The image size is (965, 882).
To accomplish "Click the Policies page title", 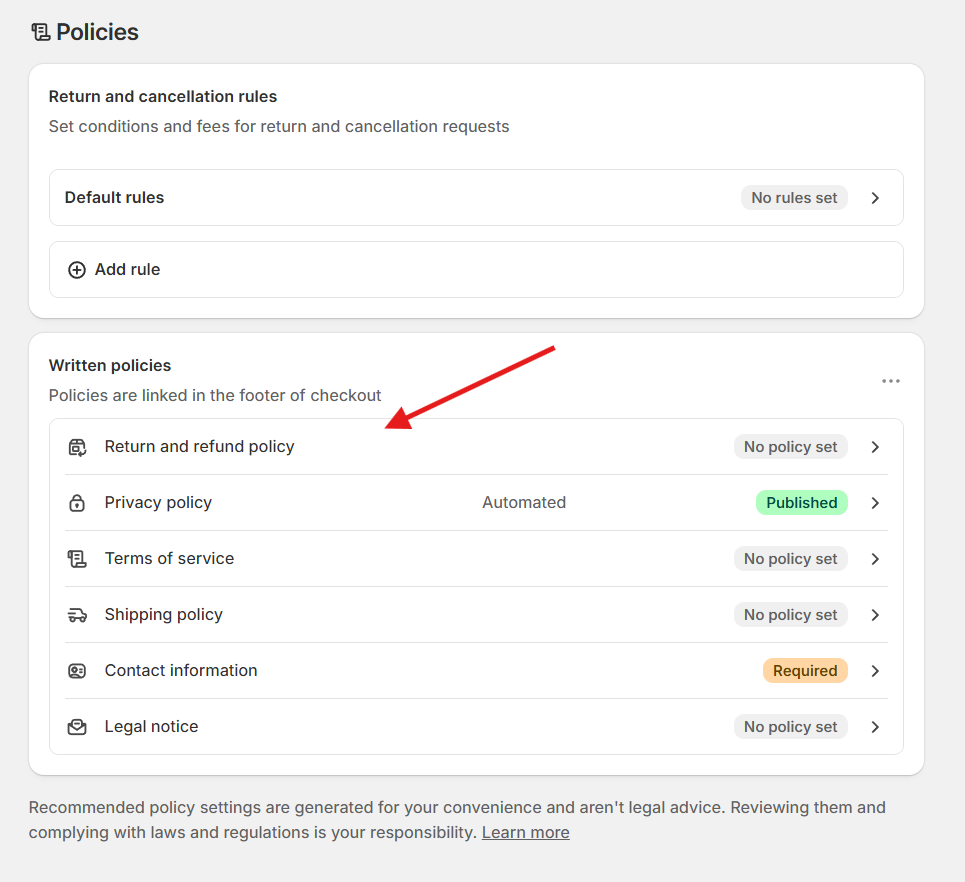I will [x=97, y=32].
